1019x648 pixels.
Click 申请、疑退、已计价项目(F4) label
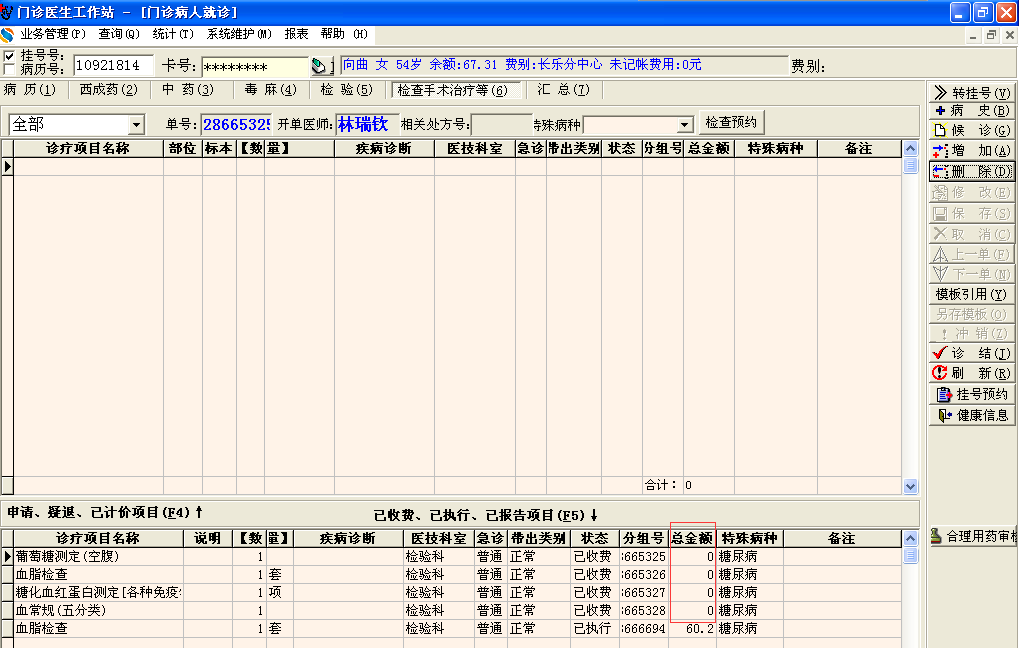tap(105, 512)
